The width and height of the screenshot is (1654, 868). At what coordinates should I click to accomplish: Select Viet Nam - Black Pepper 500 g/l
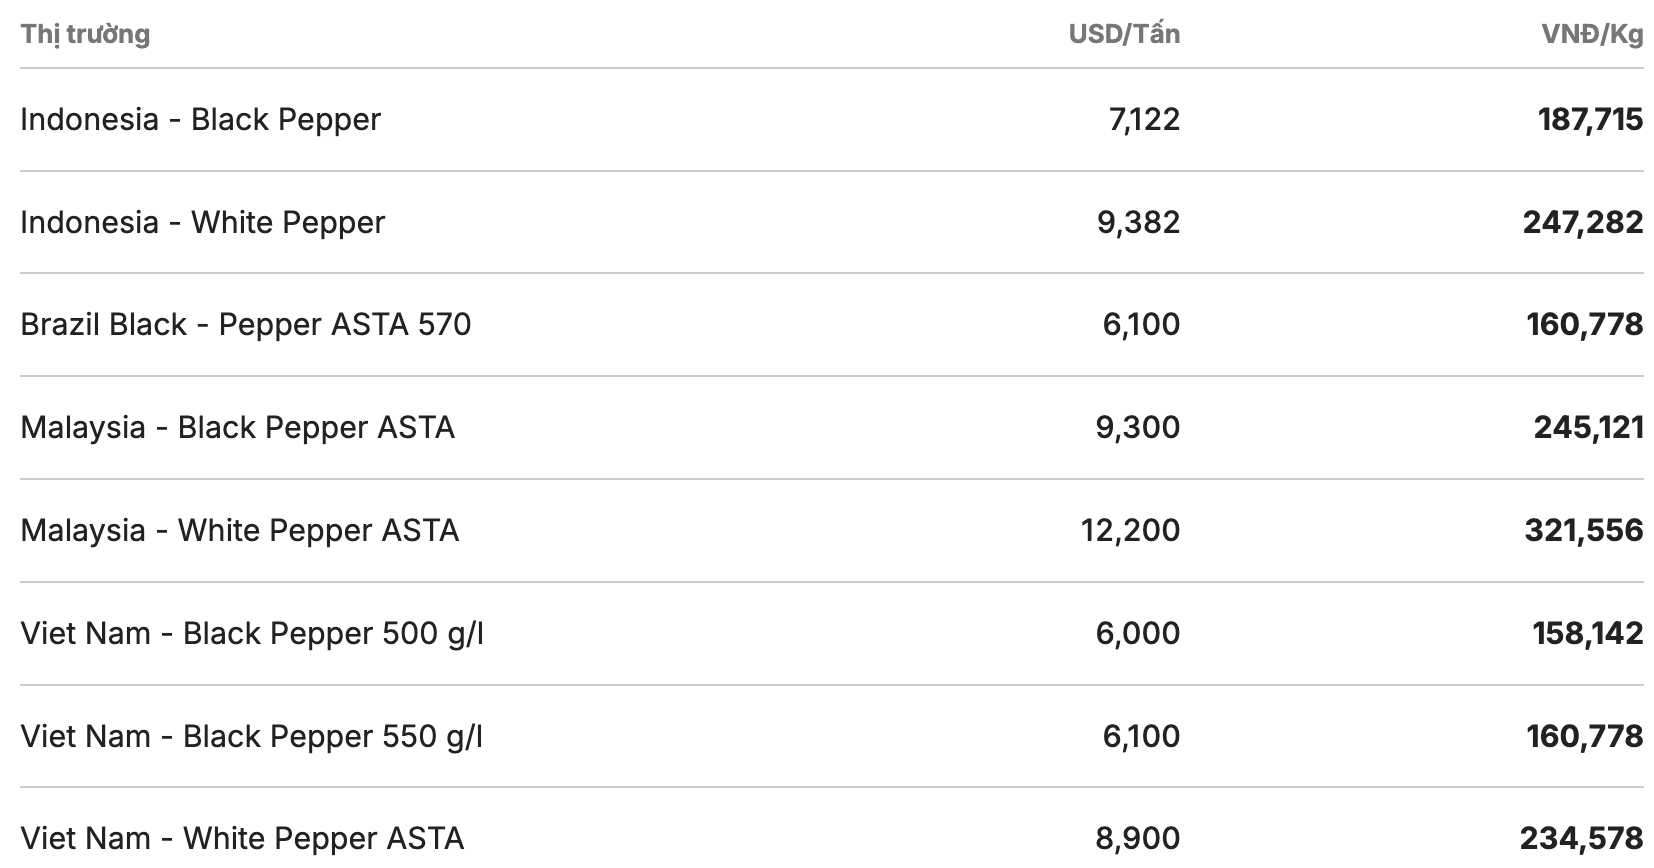[252, 633]
